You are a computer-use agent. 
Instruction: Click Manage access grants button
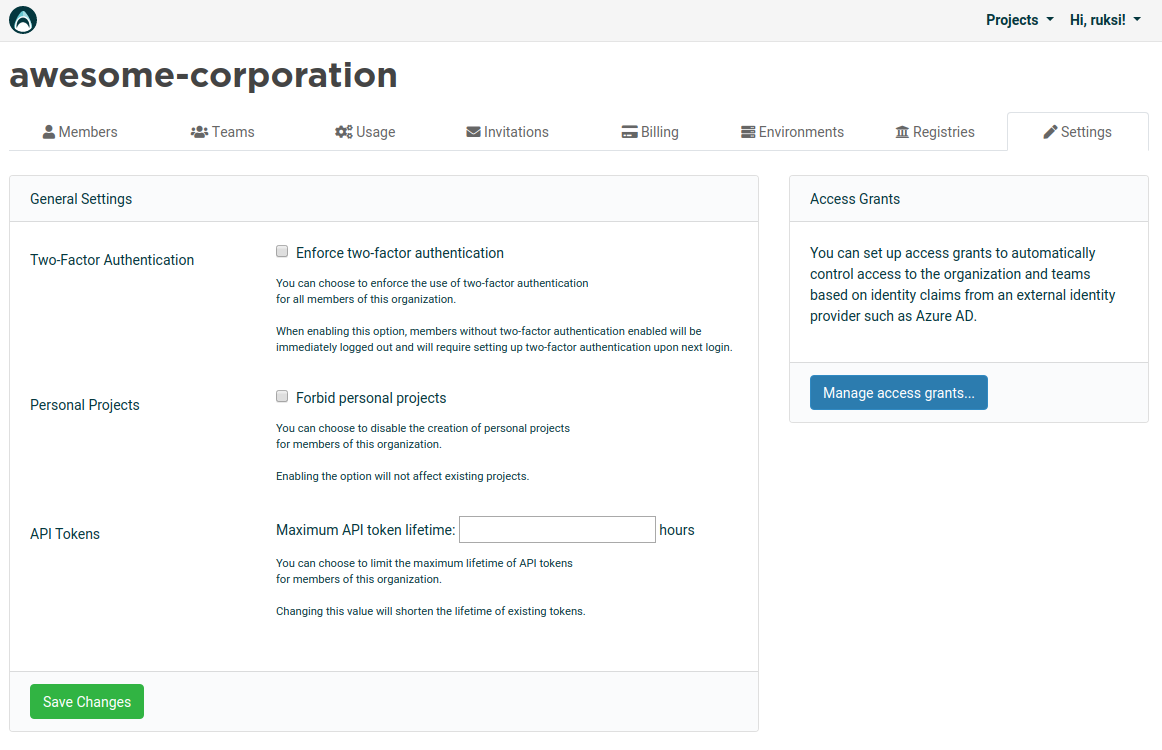click(898, 393)
